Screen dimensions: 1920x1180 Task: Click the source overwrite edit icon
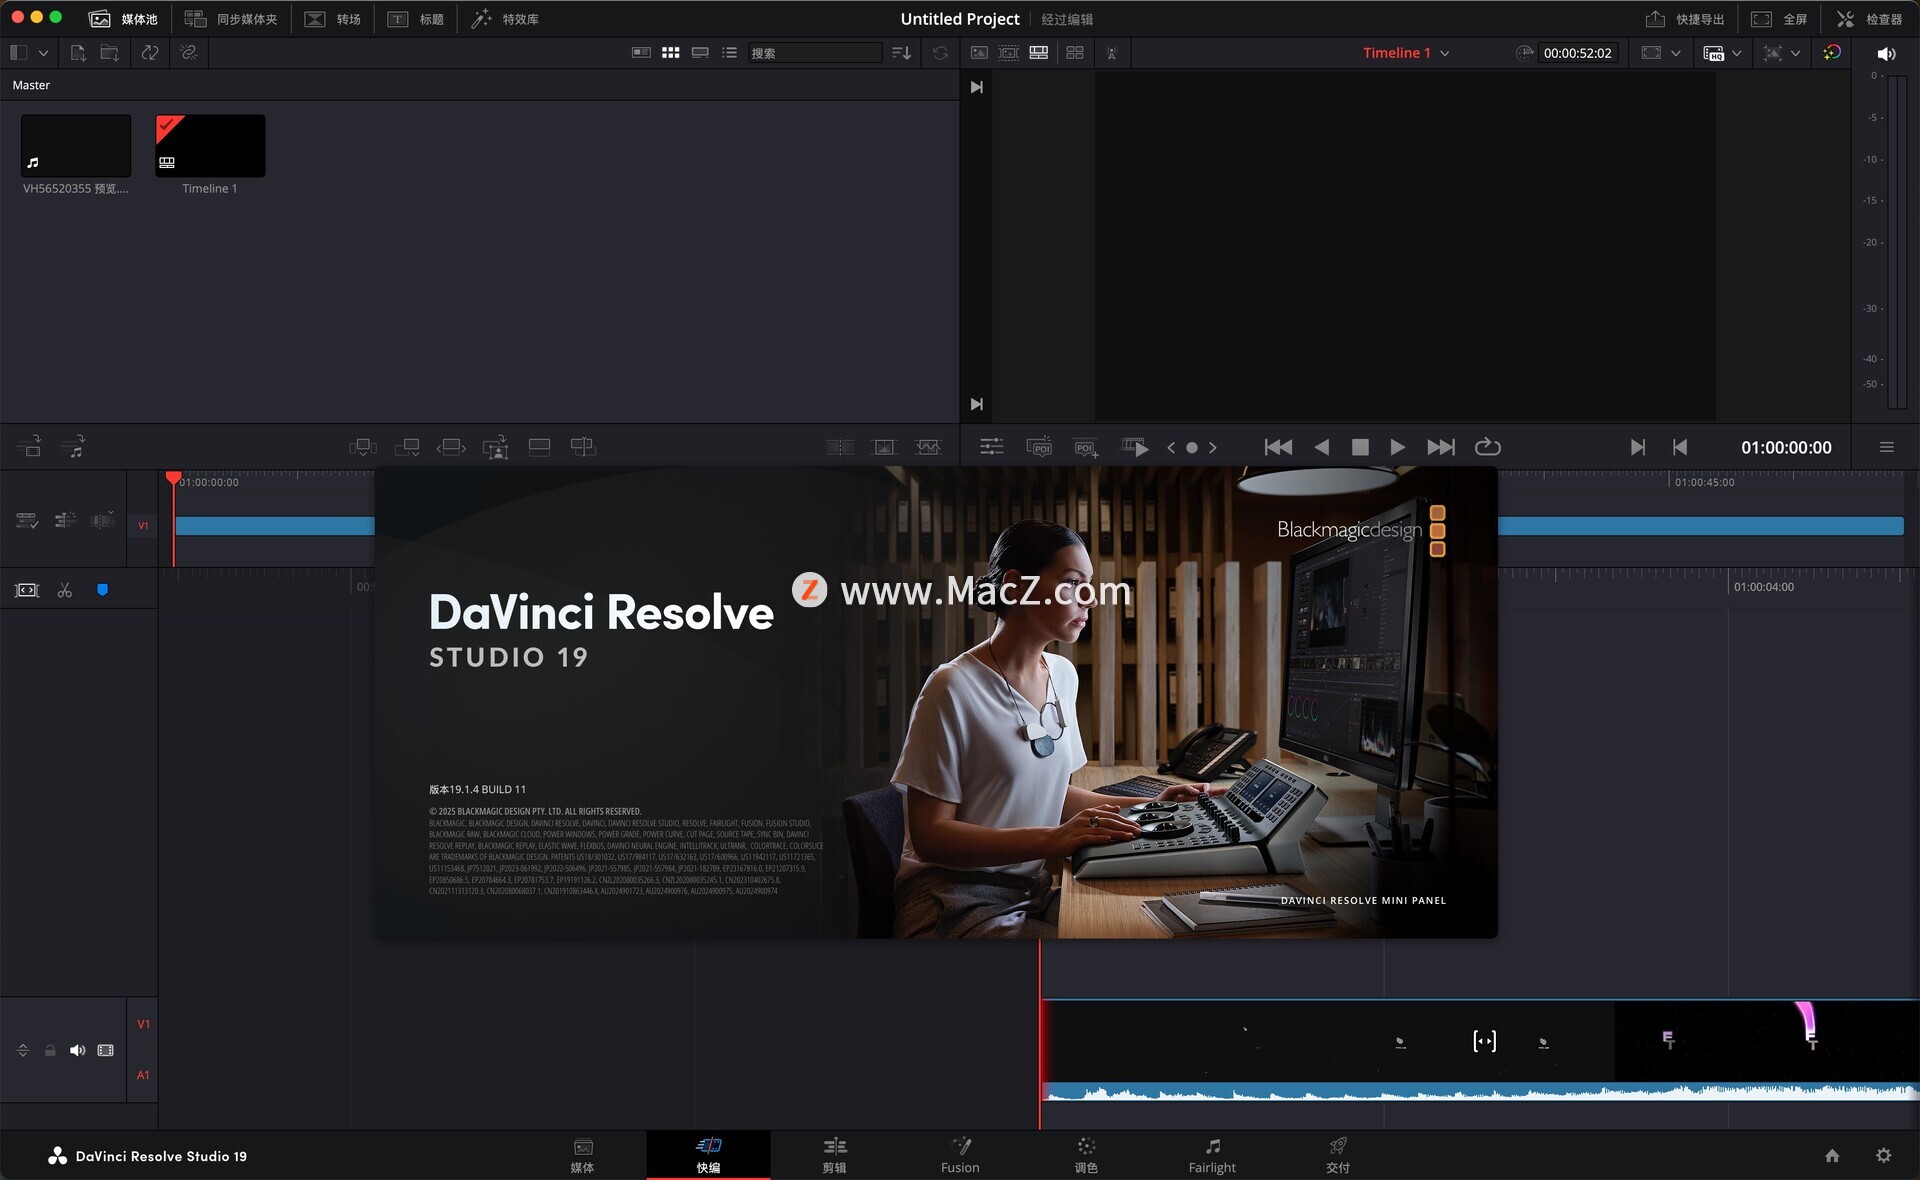click(x=583, y=447)
